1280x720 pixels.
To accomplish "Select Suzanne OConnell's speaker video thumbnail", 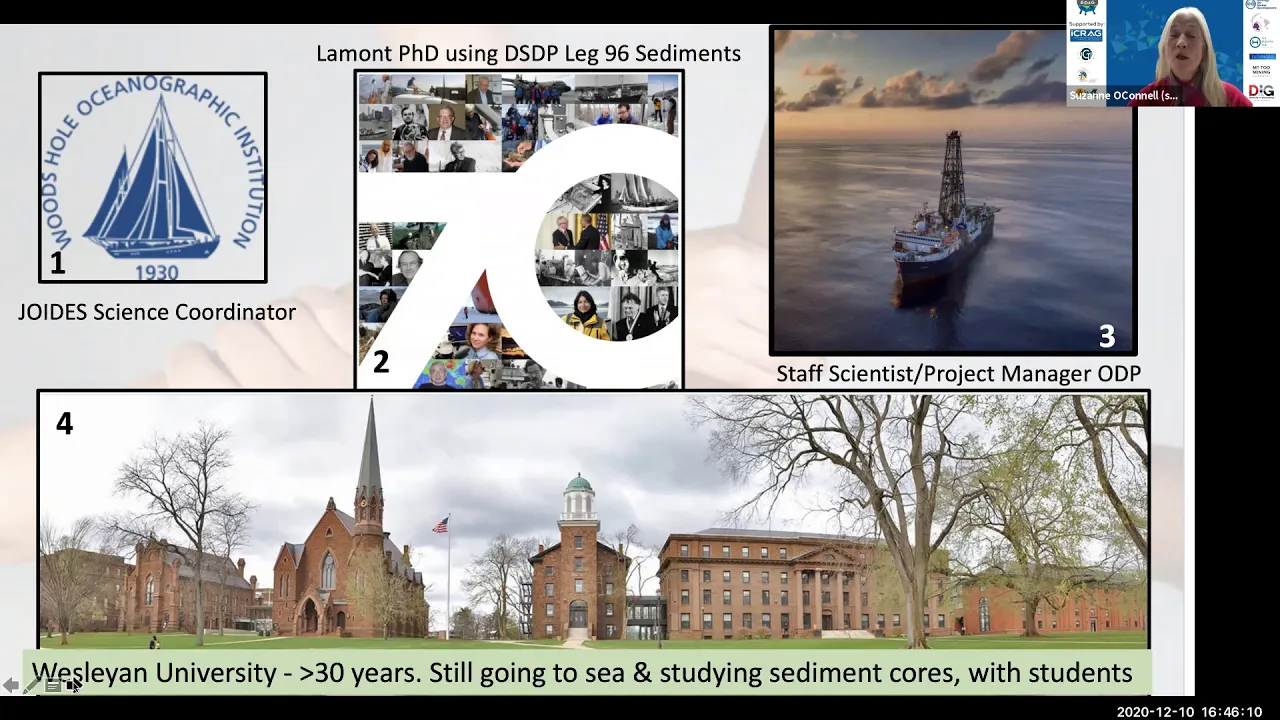I will [x=1173, y=53].
